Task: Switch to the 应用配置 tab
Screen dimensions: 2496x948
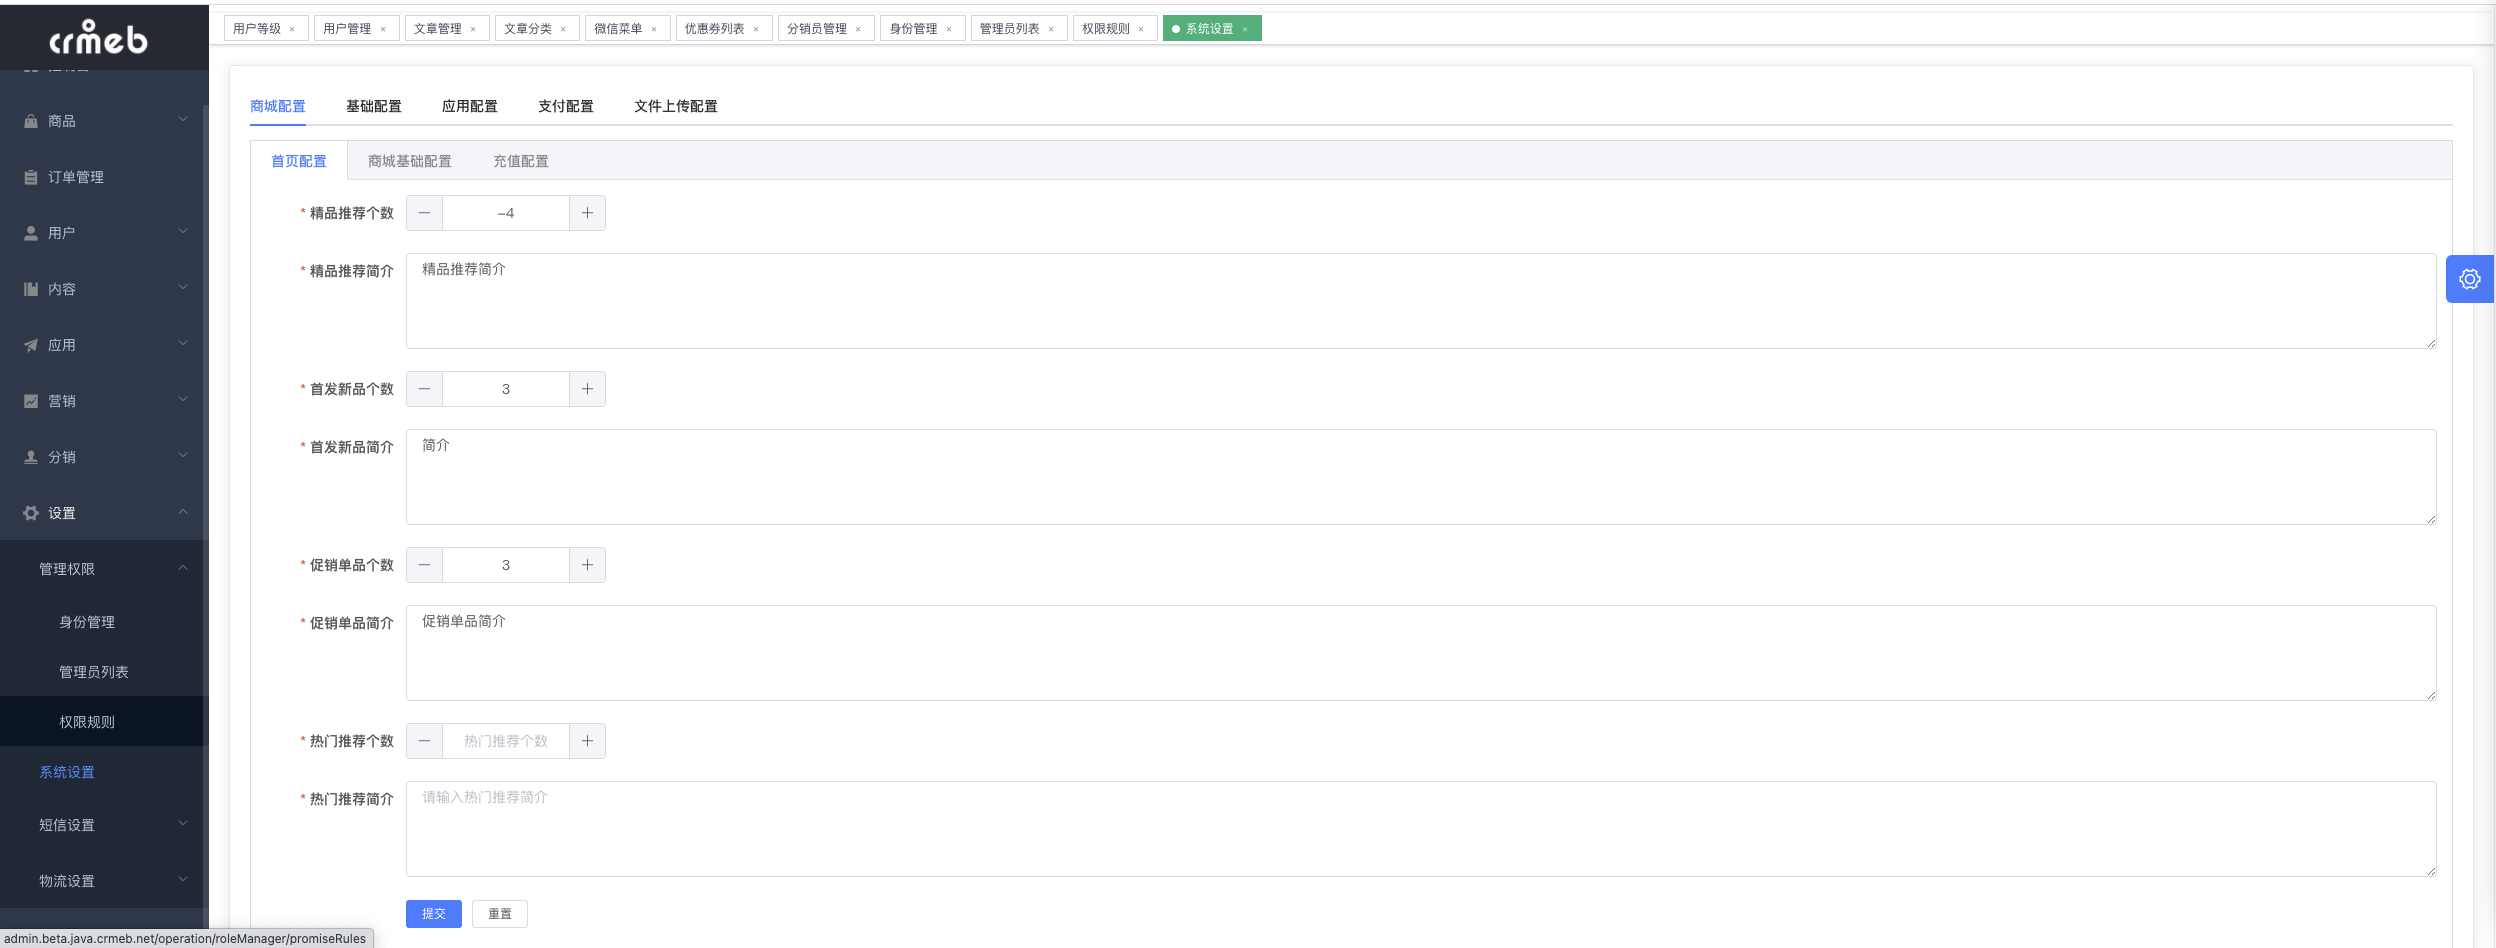Action: click(470, 106)
